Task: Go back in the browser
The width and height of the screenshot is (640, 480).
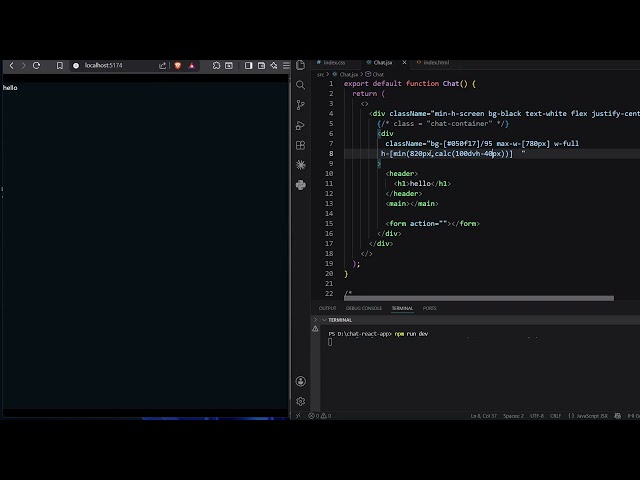Action: click(x=11, y=65)
